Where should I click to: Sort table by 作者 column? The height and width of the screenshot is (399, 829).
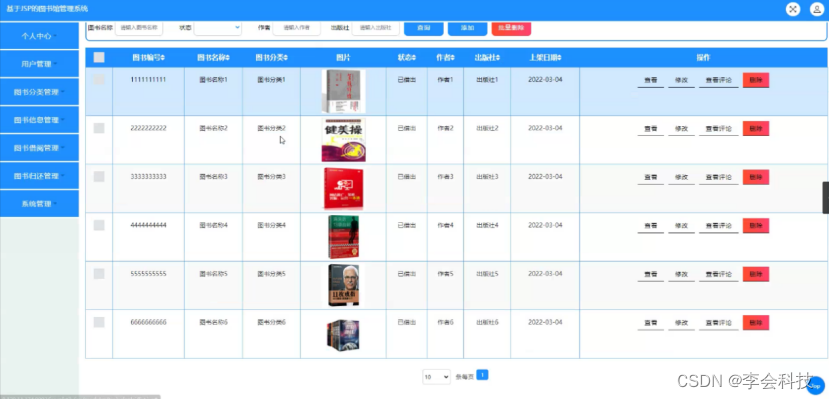(x=445, y=58)
